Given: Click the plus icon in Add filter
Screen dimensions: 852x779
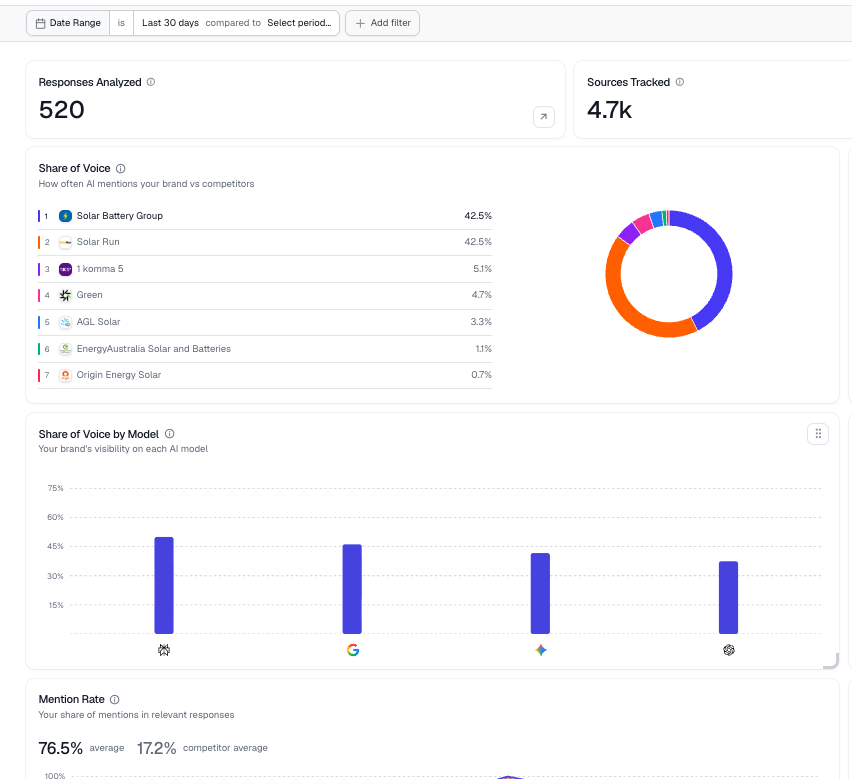Looking at the screenshot, I should click(x=360, y=23).
